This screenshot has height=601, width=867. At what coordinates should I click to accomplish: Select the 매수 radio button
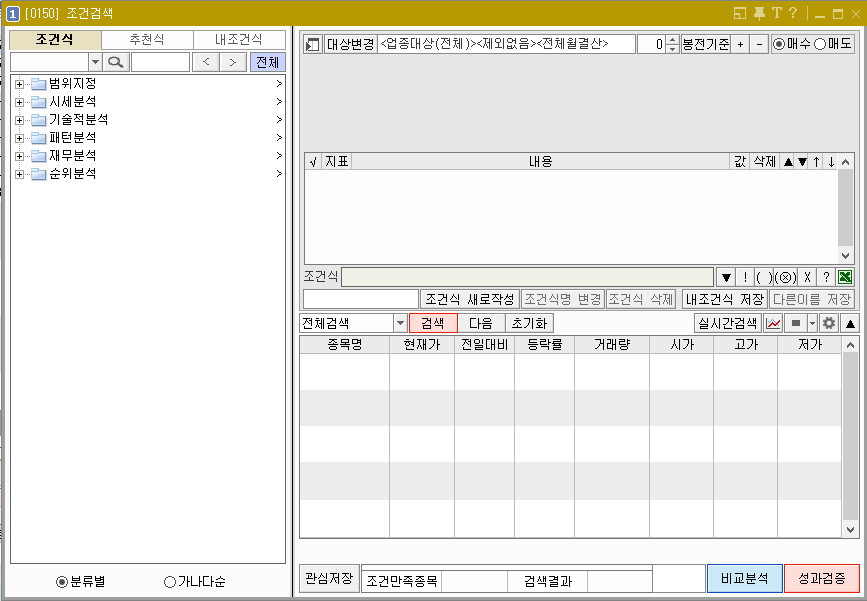coord(779,42)
